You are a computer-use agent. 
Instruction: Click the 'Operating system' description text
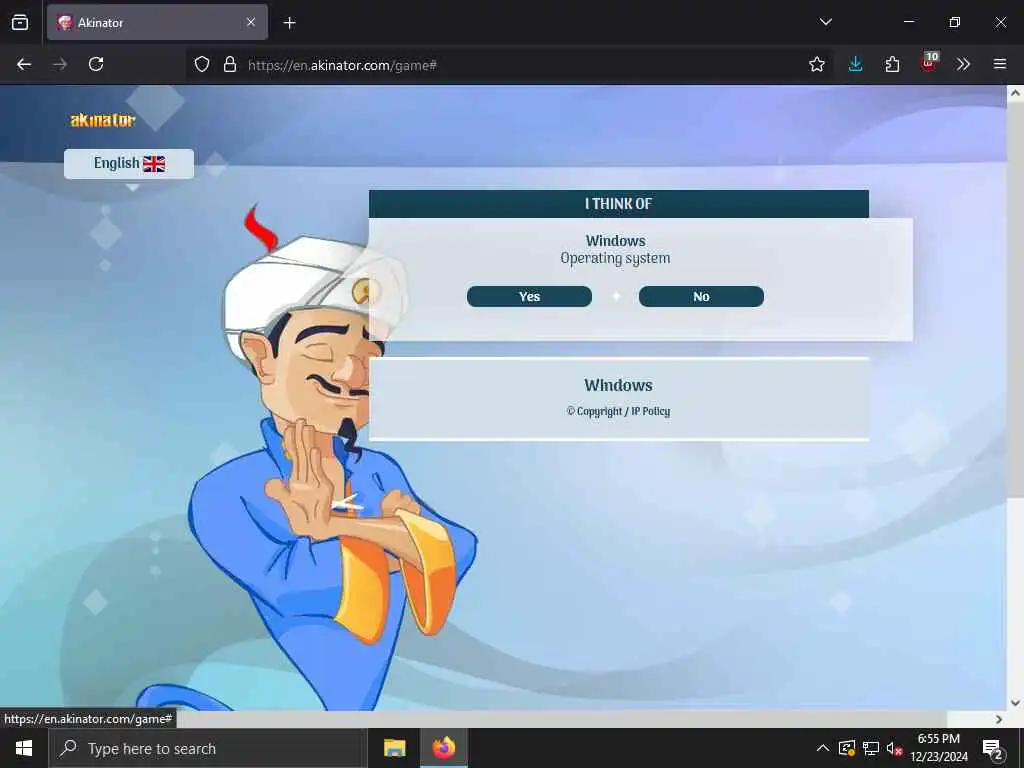(x=615, y=259)
